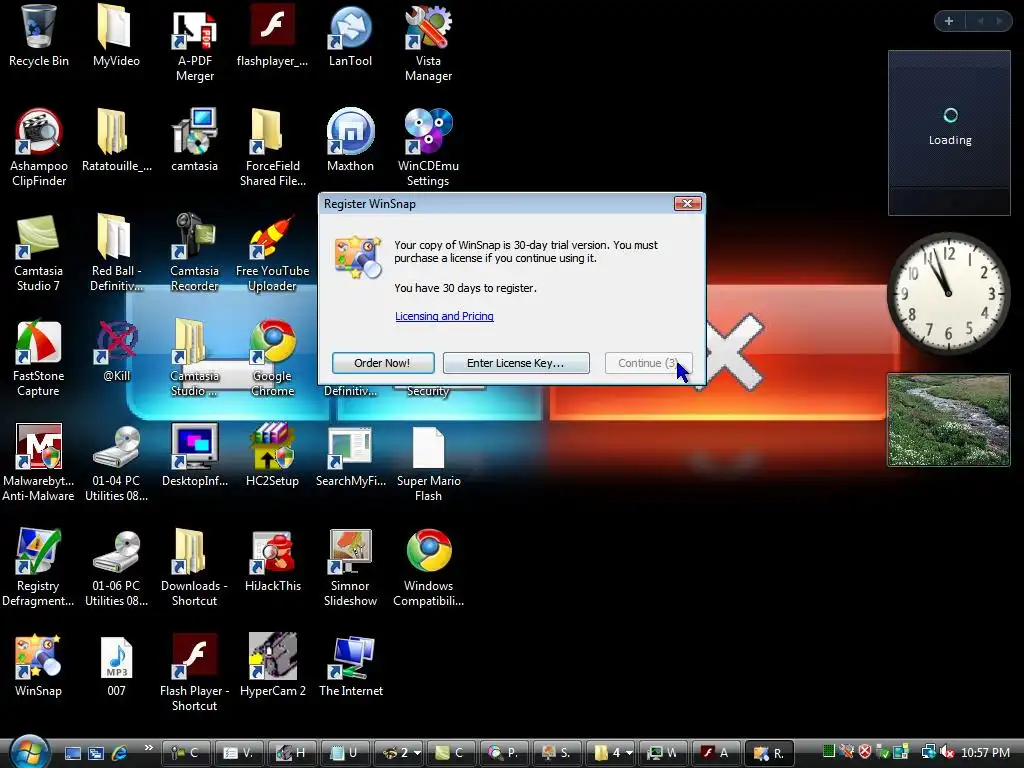Select the Google Chrome desktop icon
This screenshot has height=768, width=1024.
pos(272,342)
